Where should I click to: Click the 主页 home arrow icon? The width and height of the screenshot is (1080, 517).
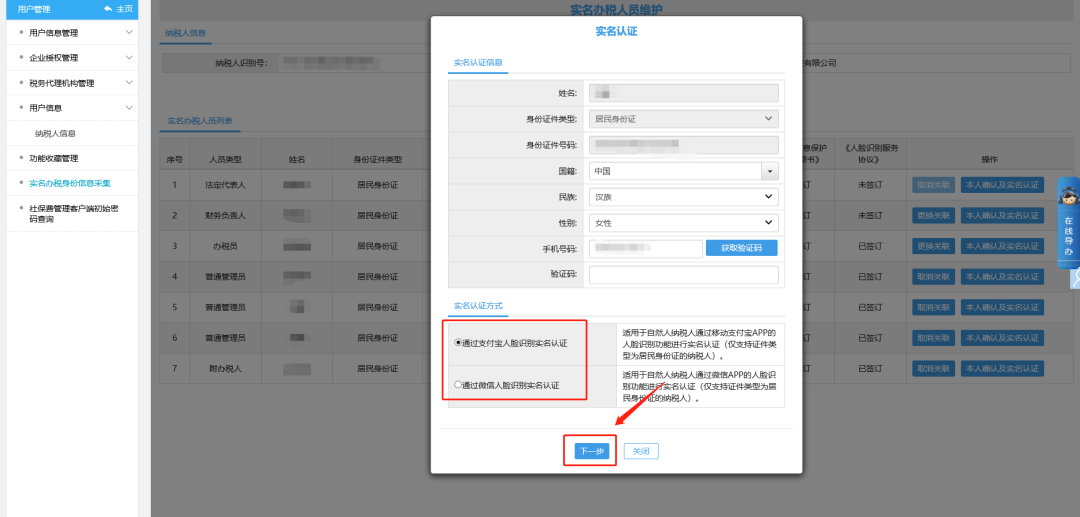(108, 9)
